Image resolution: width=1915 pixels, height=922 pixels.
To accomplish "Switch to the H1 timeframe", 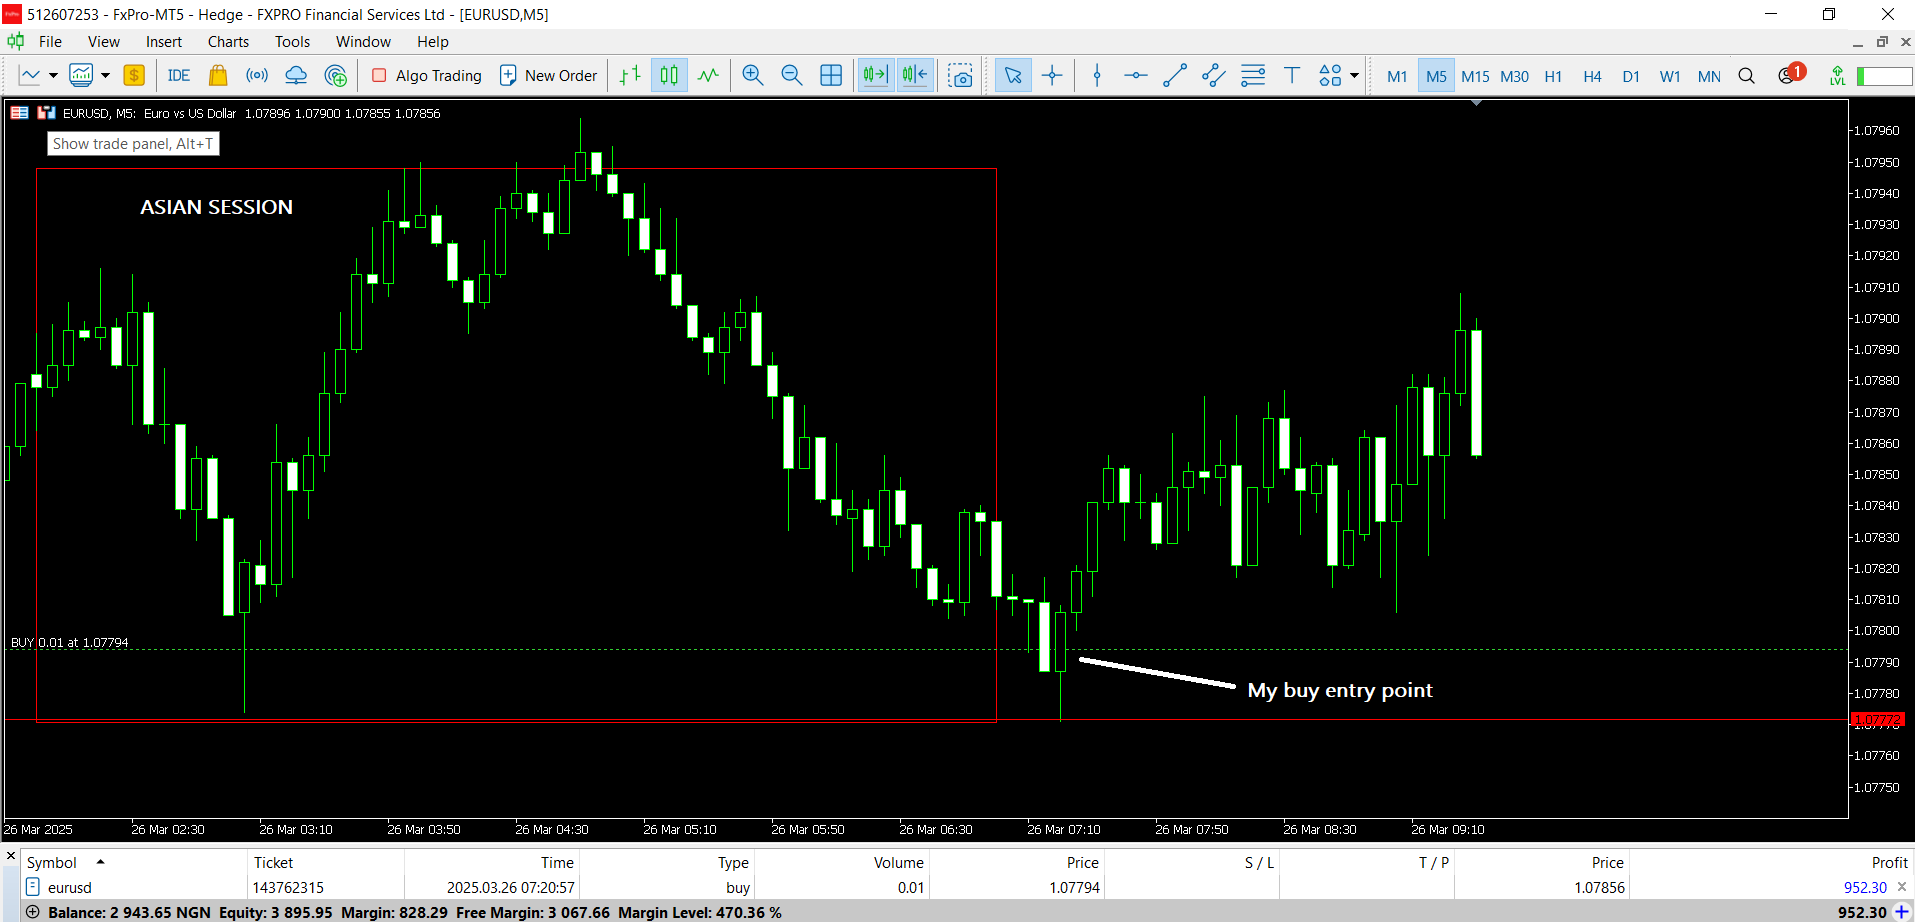I will click(x=1553, y=77).
